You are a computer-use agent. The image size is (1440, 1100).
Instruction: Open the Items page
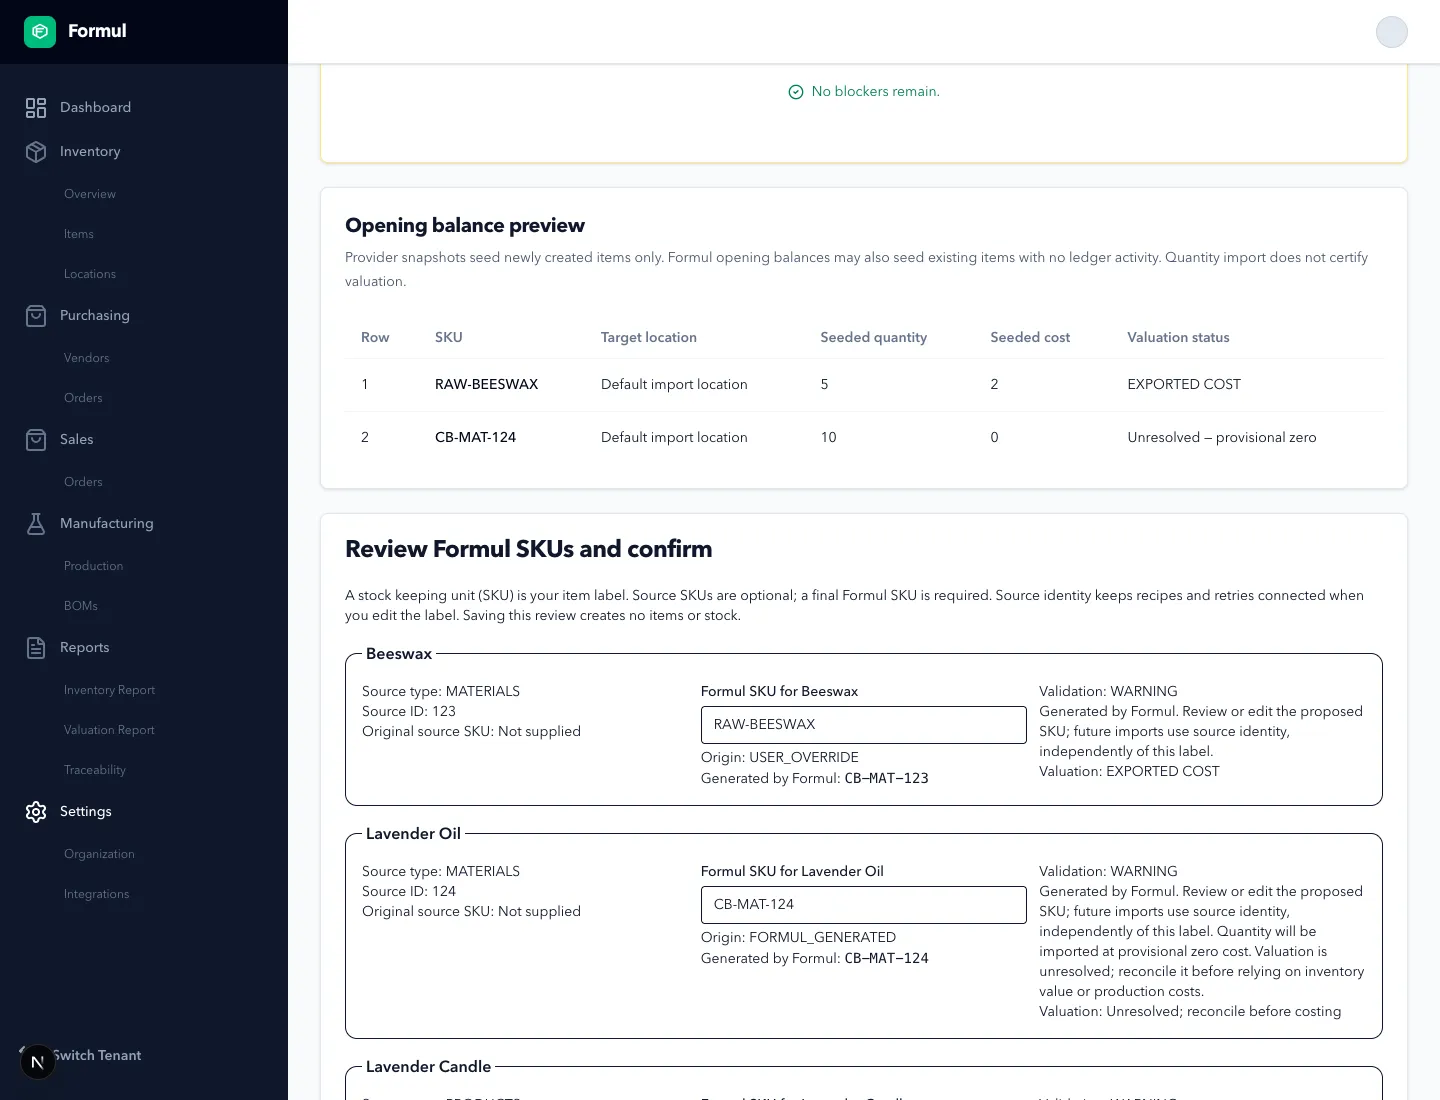point(79,234)
